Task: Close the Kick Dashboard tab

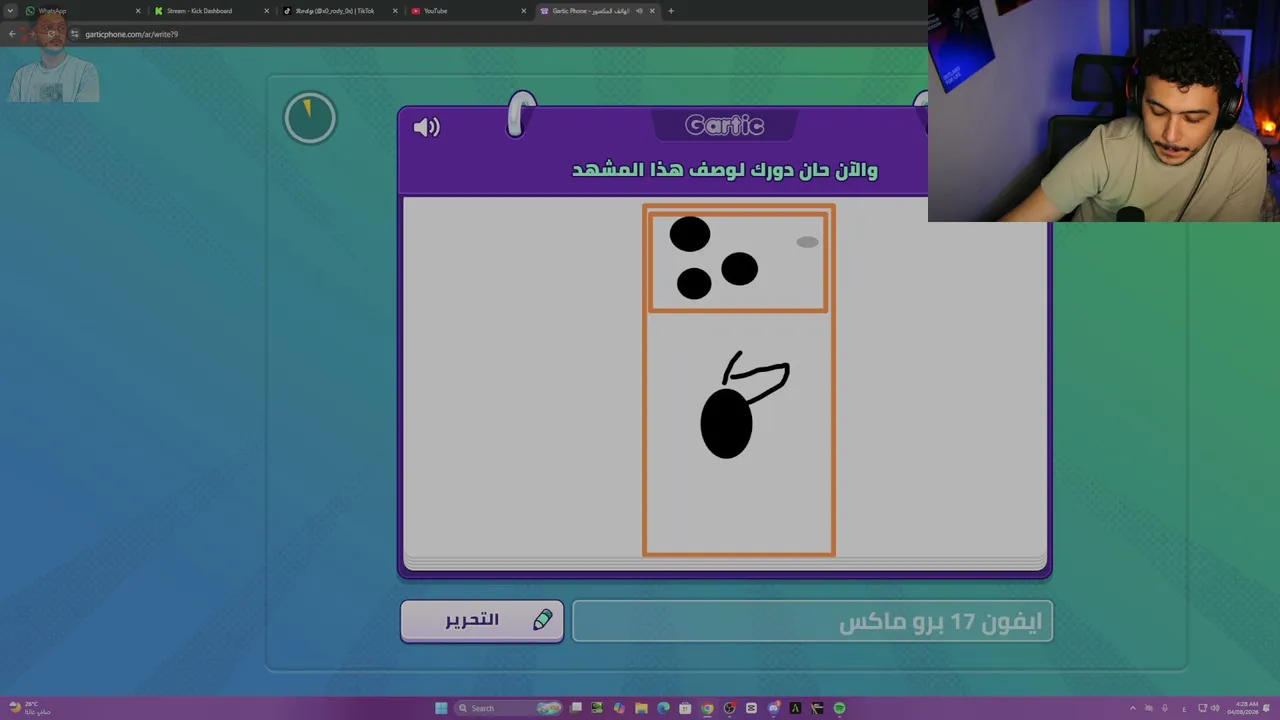Action: (x=266, y=11)
